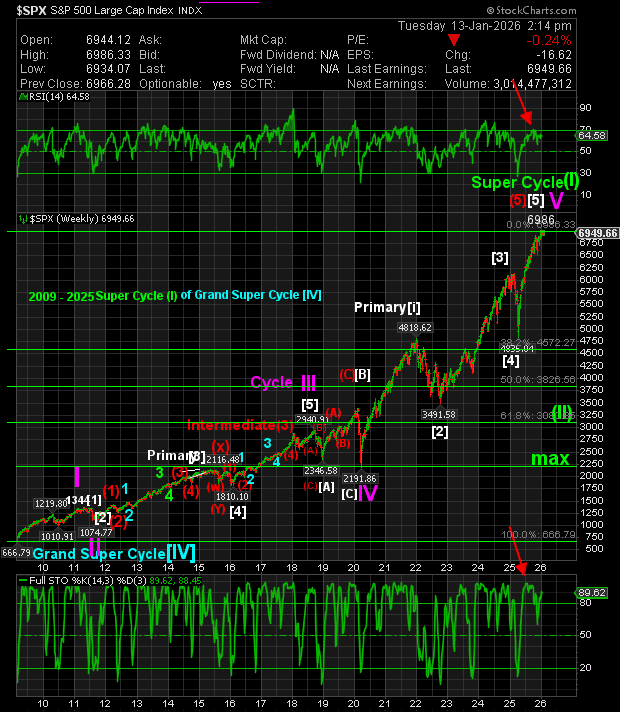This screenshot has width=620, height=712.
Task: Click the date 'Tuesday 13-Jan-2026 2:14 pm'
Action: [485, 26]
